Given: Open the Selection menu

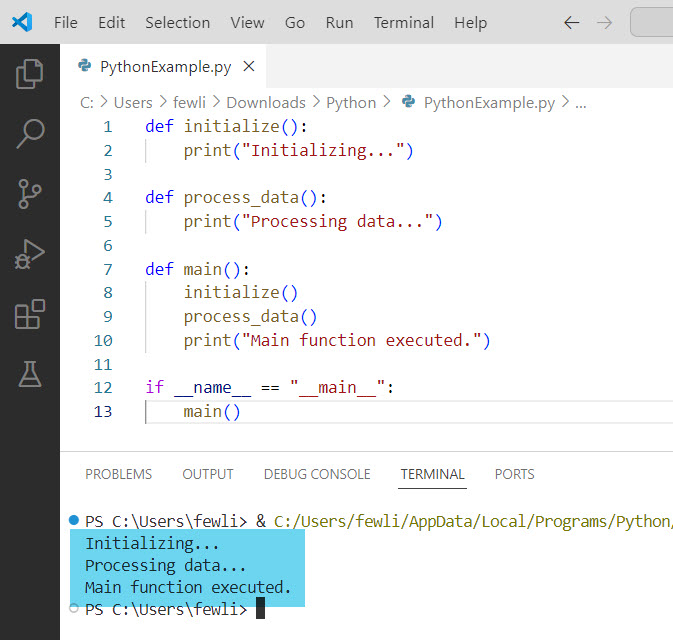Looking at the screenshot, I should [178, 23].
